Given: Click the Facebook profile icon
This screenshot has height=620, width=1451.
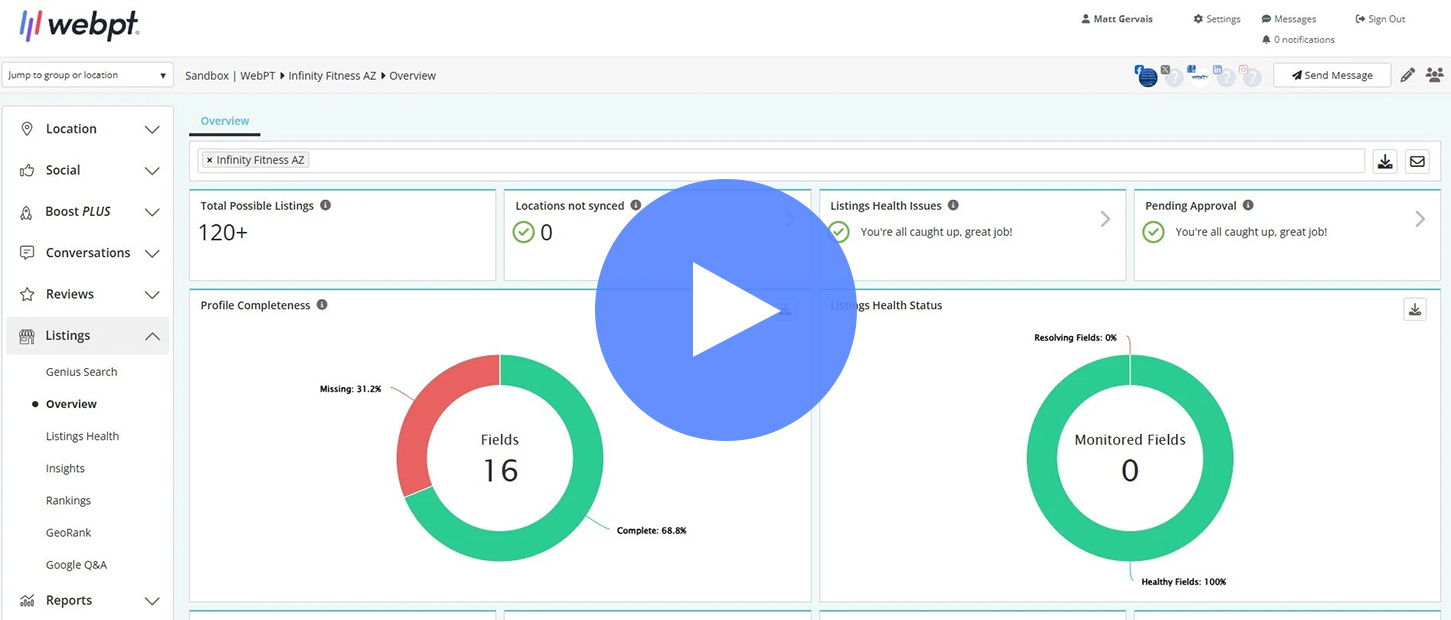Looking at the screenshot, I should click(x=1146, y=76).
